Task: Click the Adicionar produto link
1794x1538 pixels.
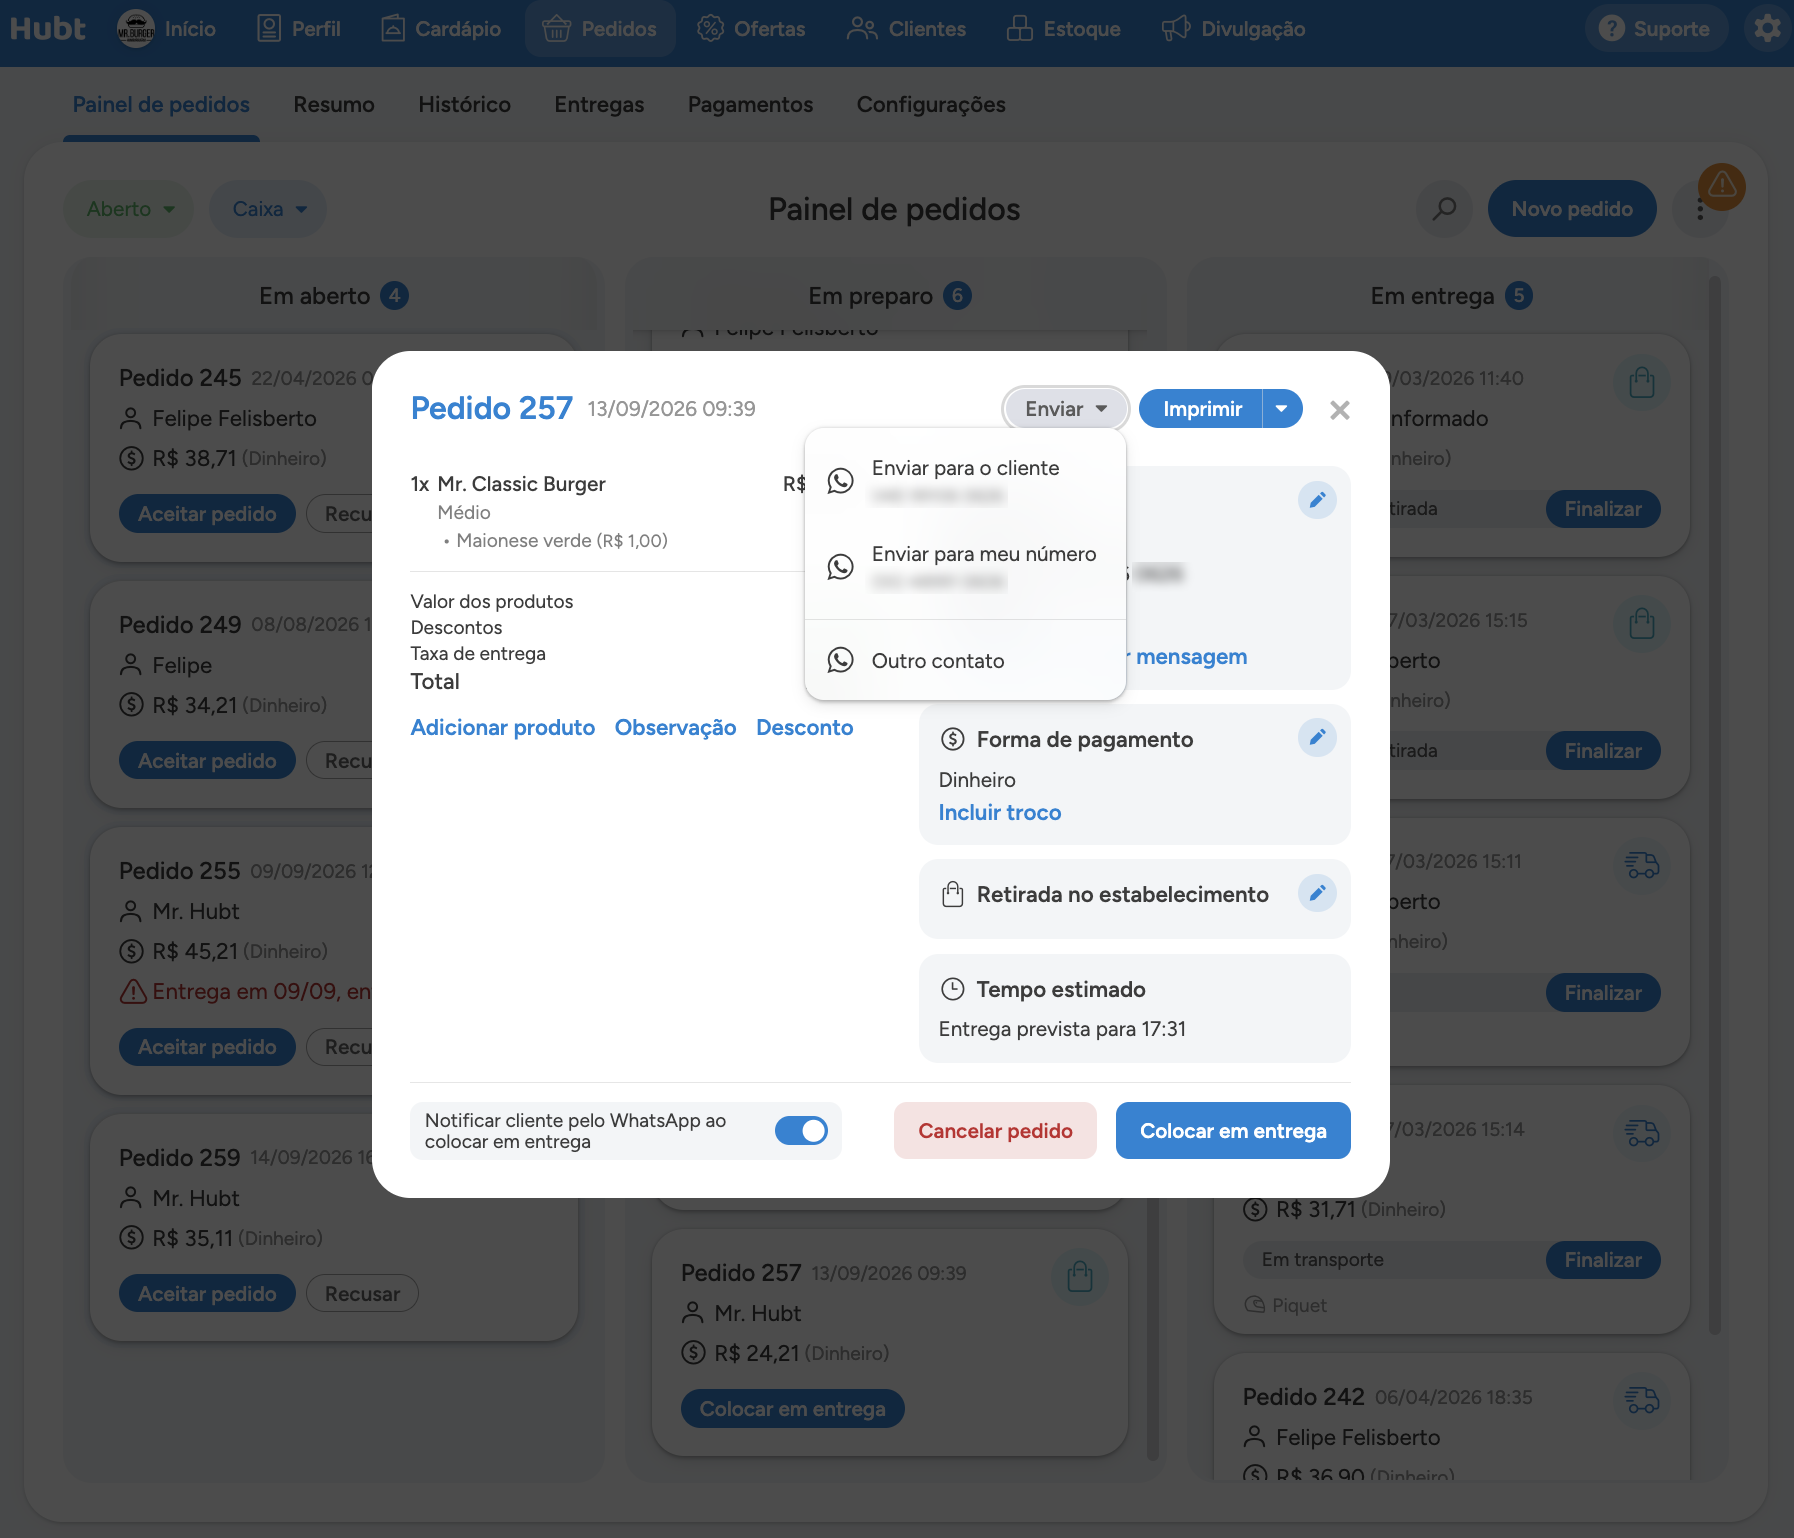Action: pyautogui.click(x=502, y=728)
